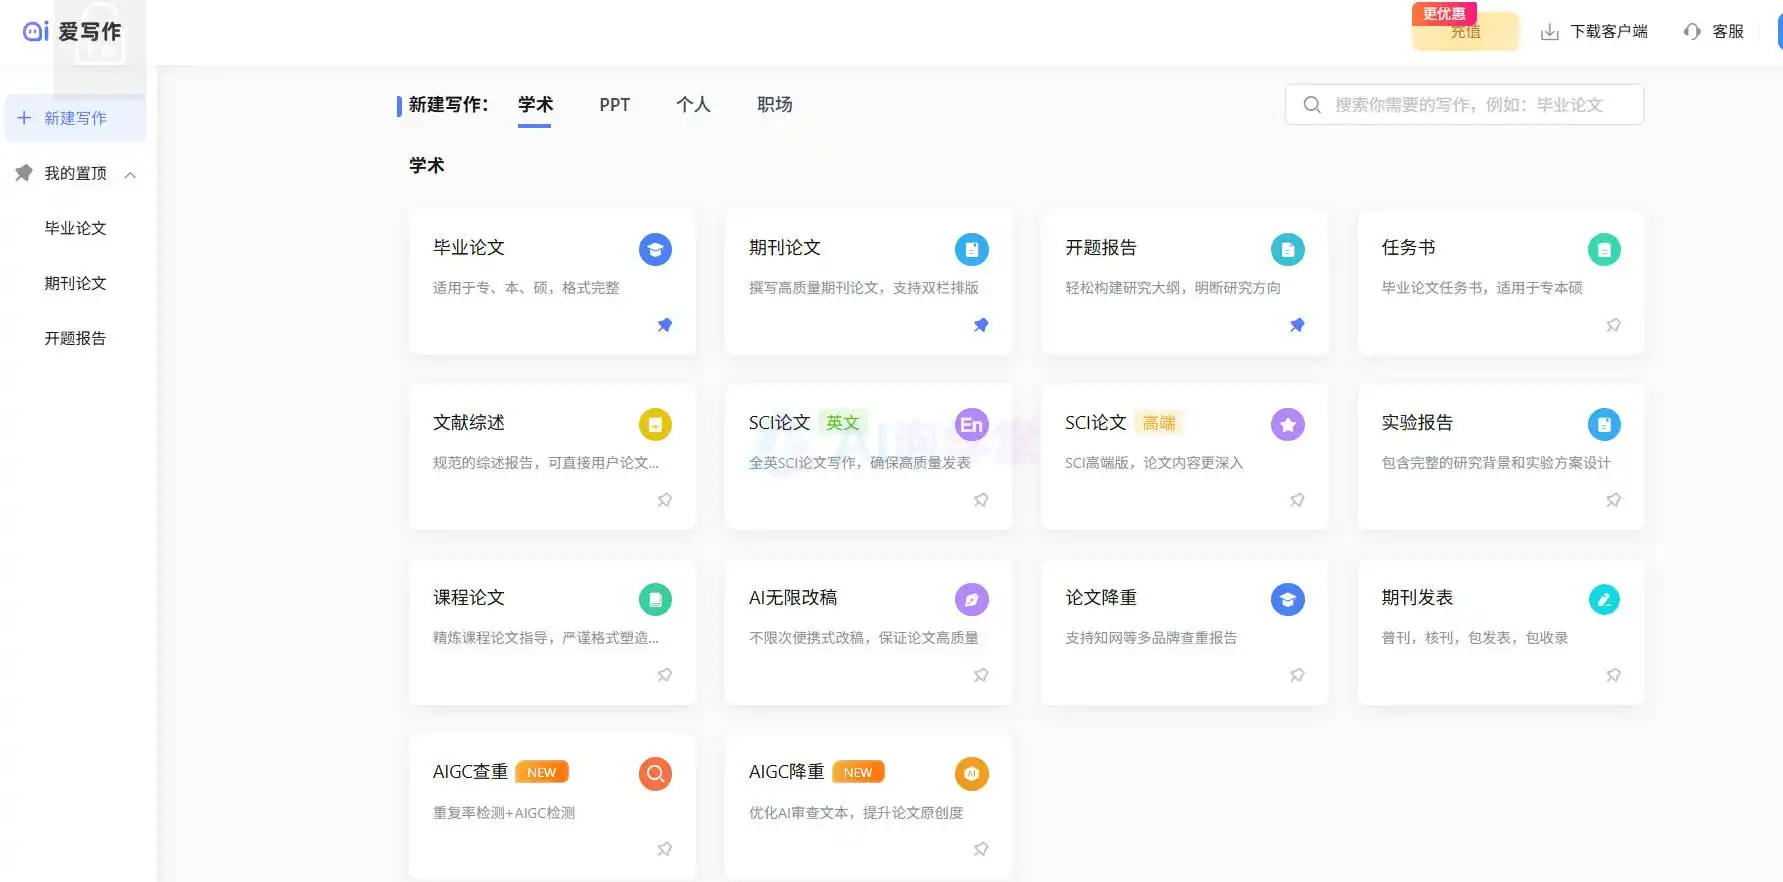Click the 文献综述 card's yellow icon
The width and height of the screenshot is (1783, 882).
655,424
